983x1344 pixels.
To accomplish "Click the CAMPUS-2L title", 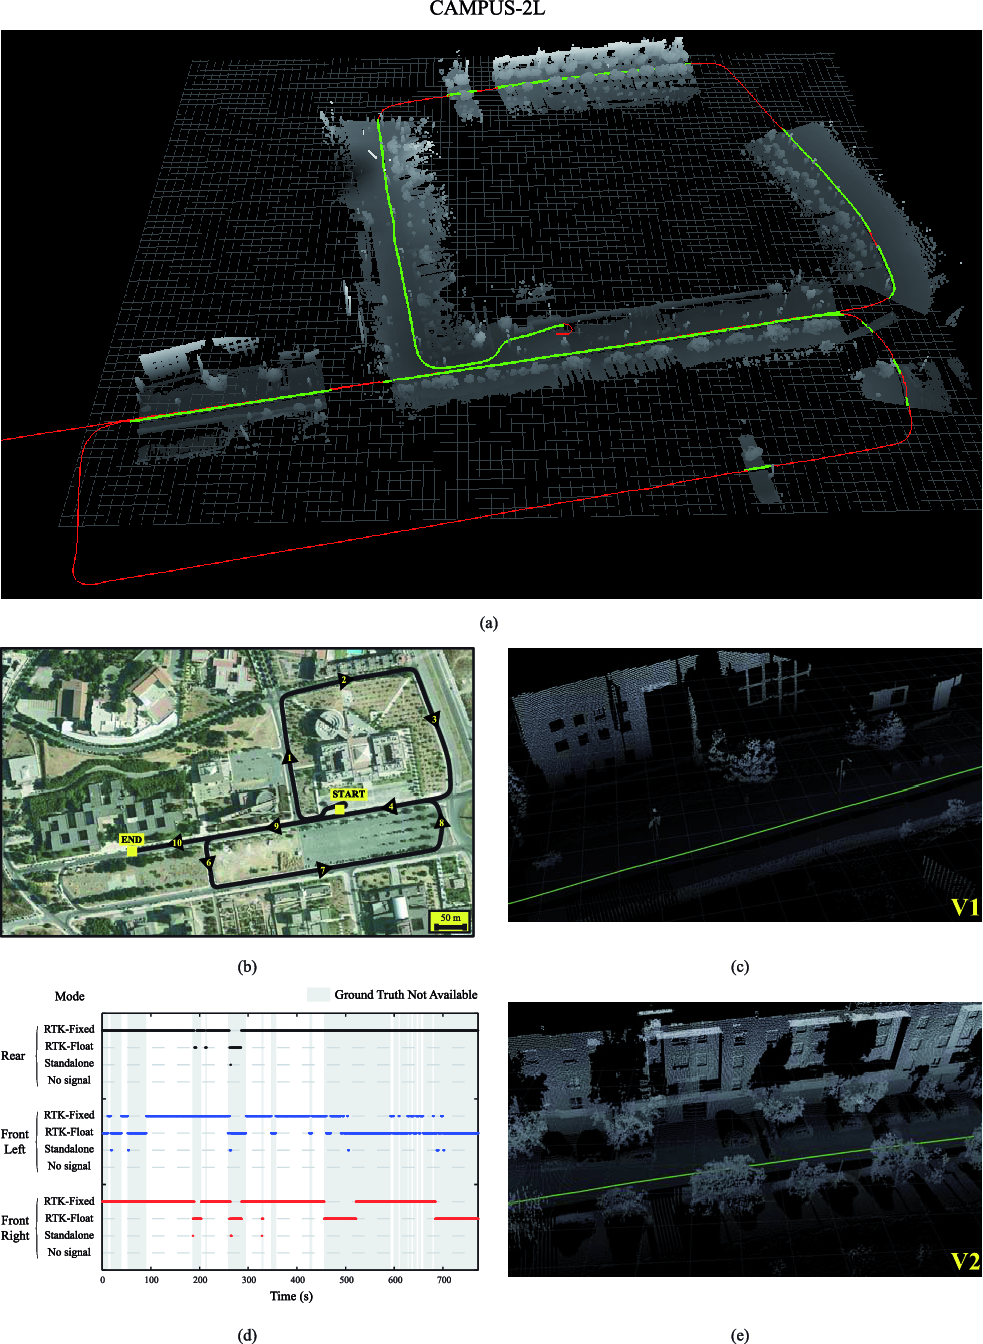I will [x=487, y=9].
